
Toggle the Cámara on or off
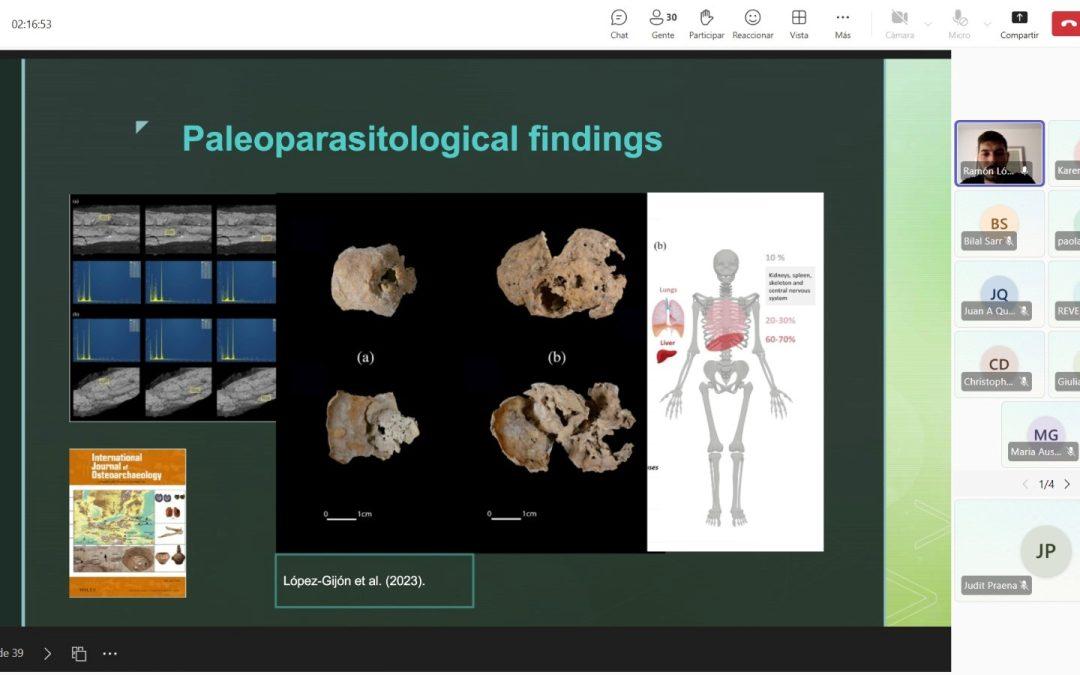tap(899, 23)
